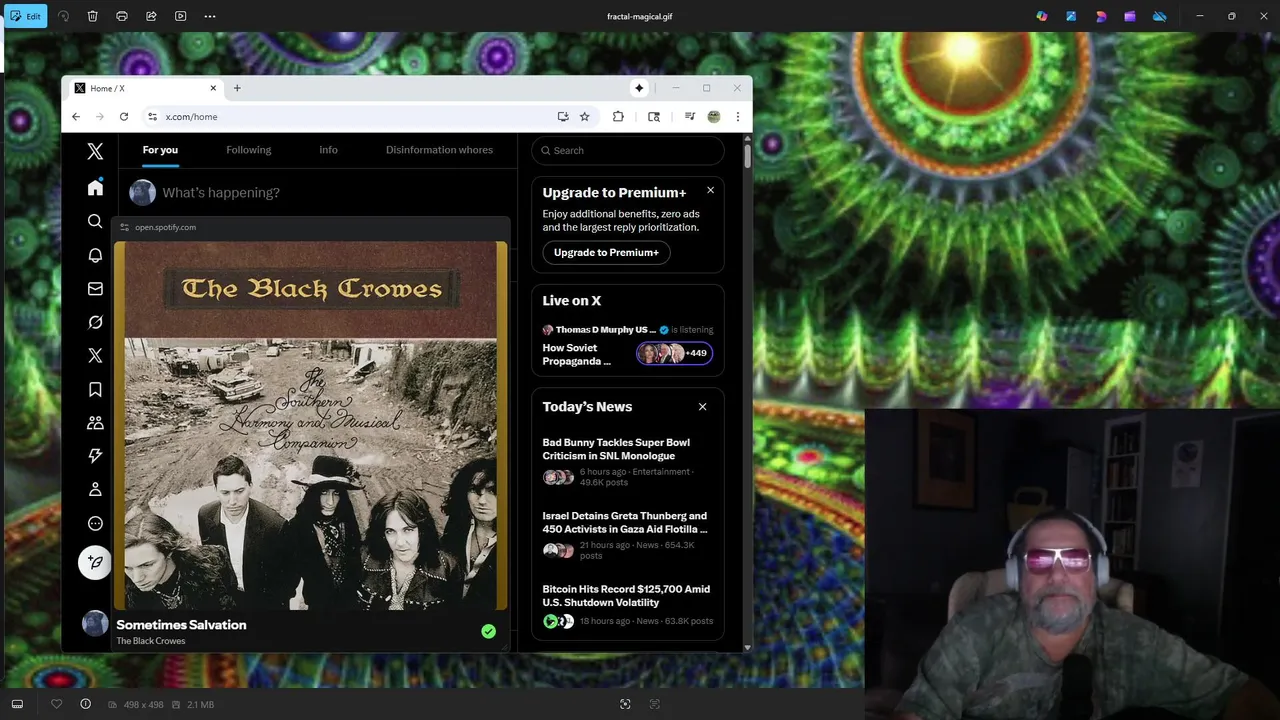Bookmark this page with the star icon
This screenshot has height=720, width=1280.
click(585, 117)
